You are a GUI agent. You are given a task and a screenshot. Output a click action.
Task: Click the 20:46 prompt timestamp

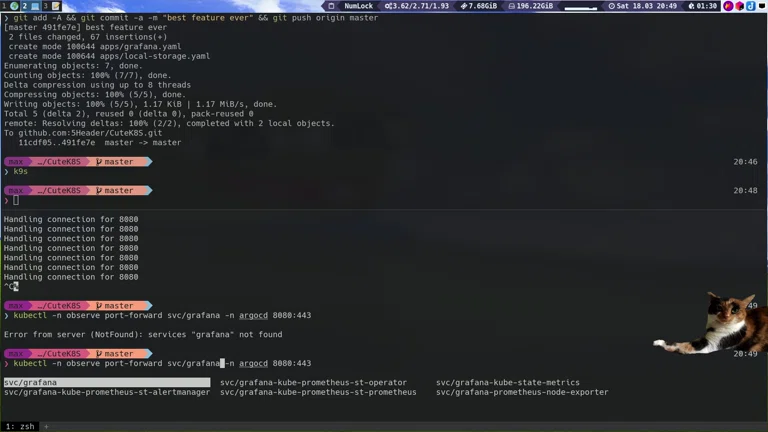pos(745,162)
